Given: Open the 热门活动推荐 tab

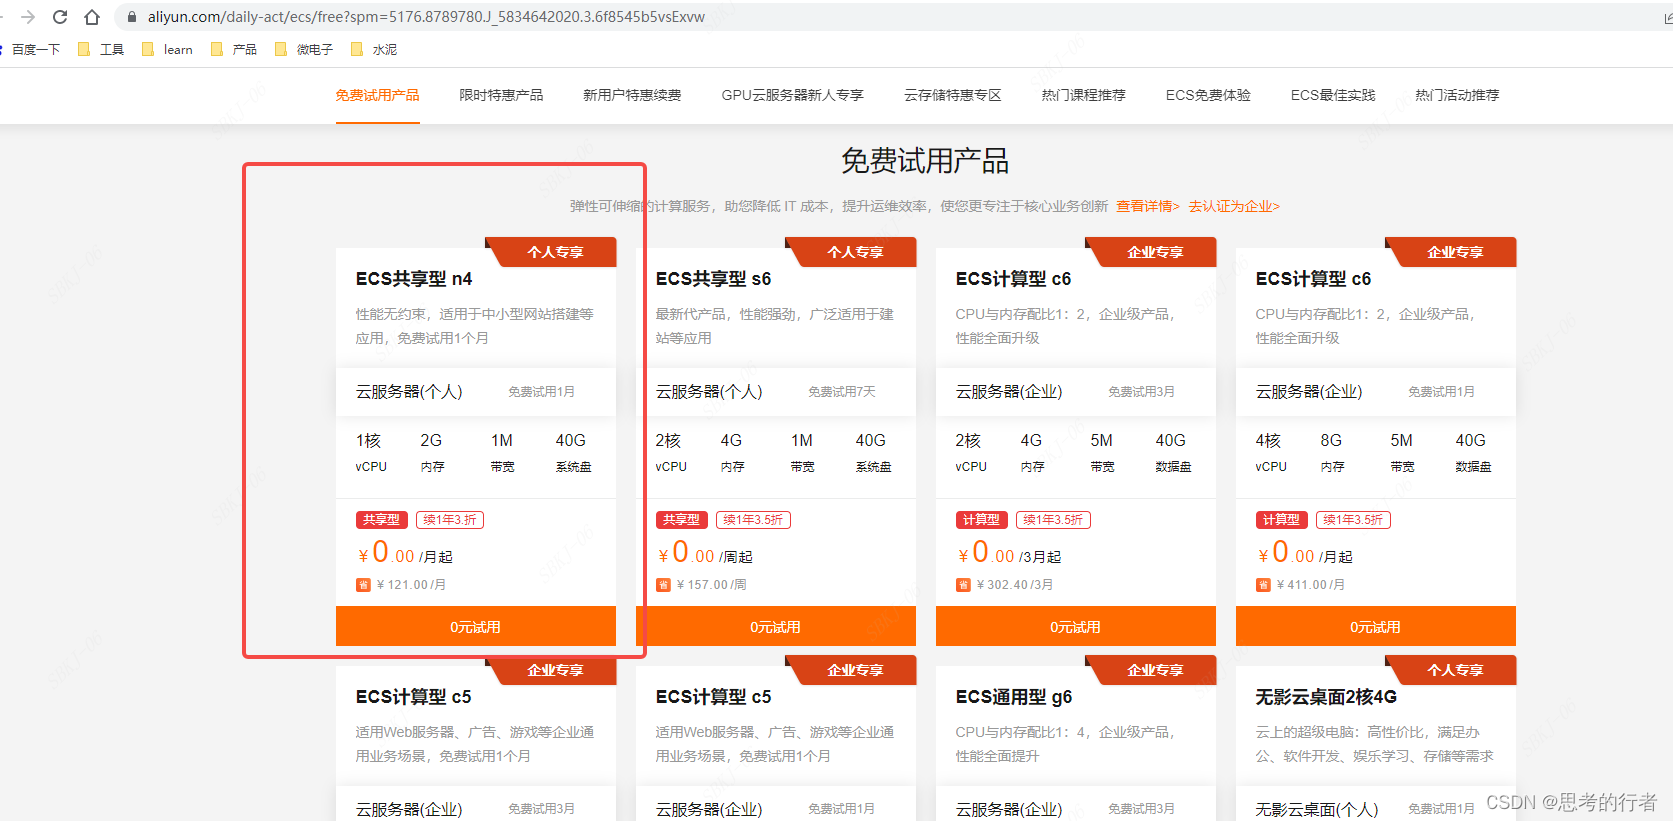Looking at the screenshot, I should (1457, 95).
